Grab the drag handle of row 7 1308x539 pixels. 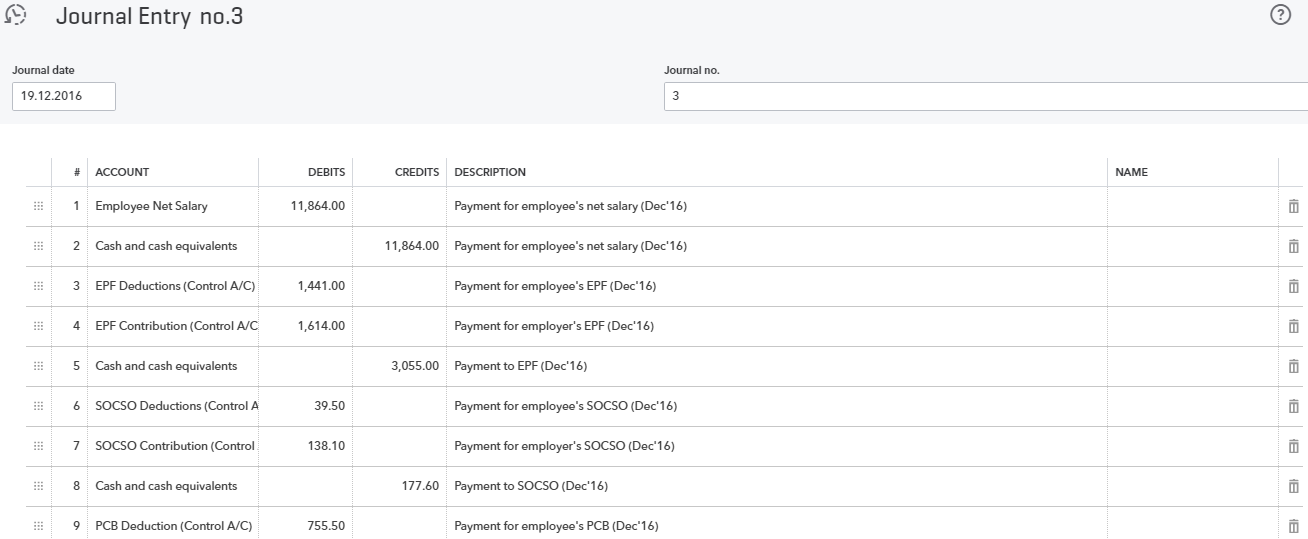38,446
